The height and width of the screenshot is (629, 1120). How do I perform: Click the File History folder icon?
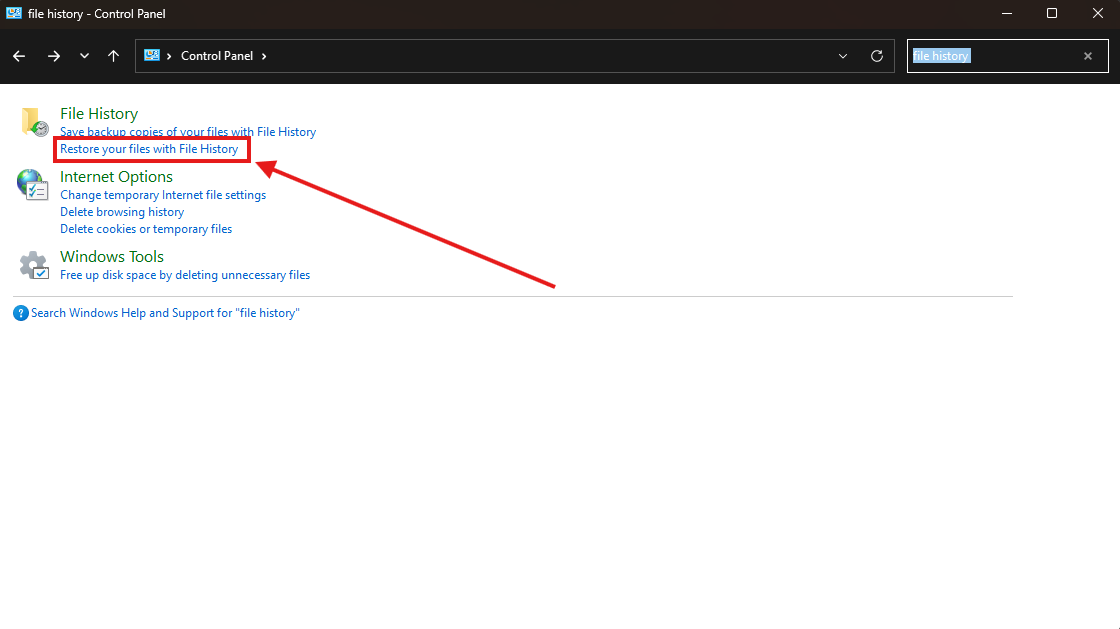[x=34, y=121]
